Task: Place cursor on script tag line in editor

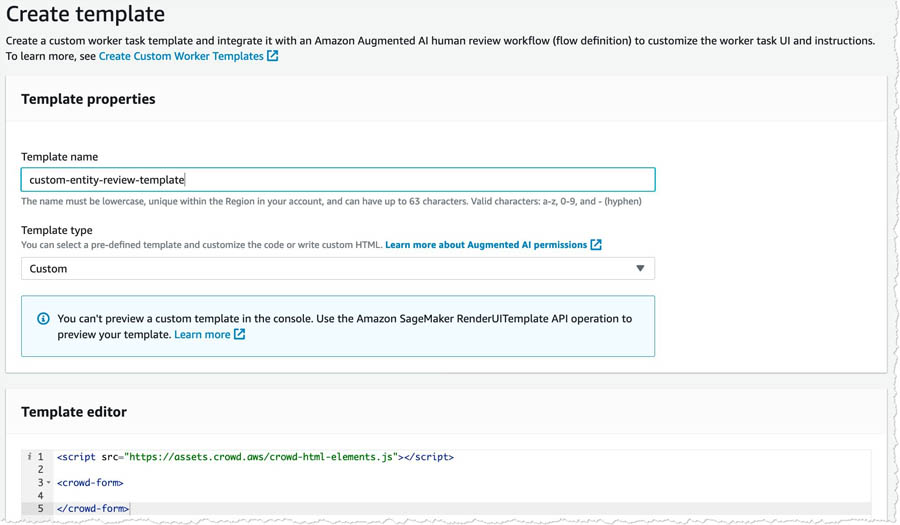Action: click(x=255, y=457)
